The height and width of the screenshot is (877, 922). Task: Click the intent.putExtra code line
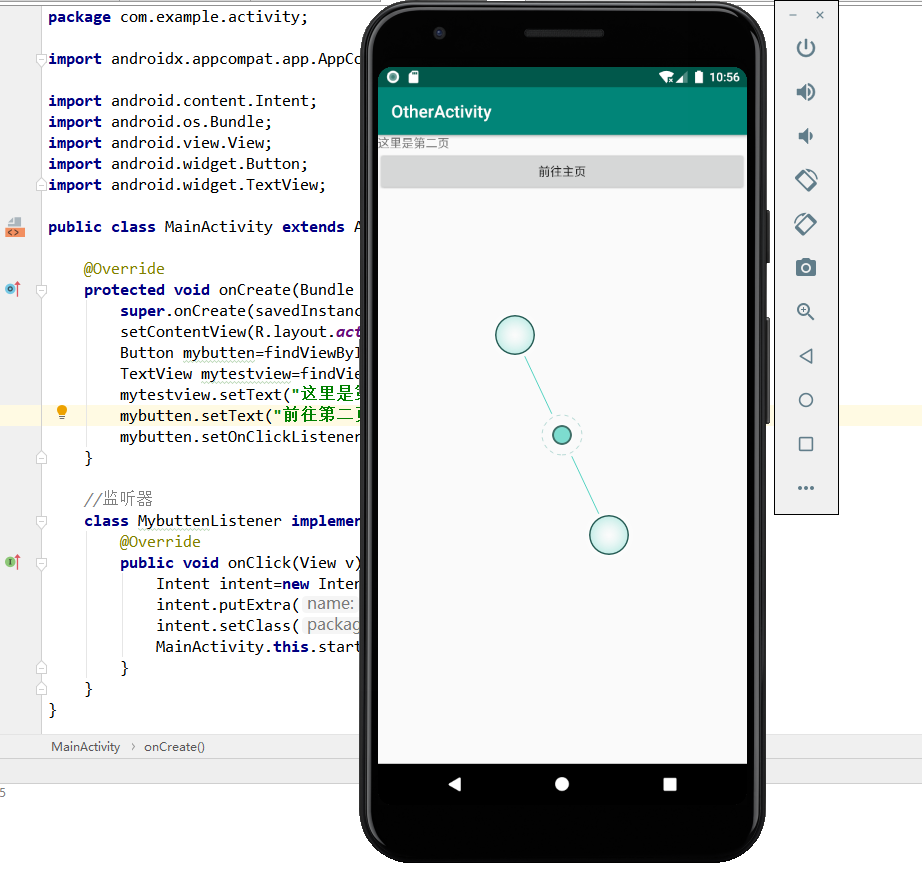click(x=258, y=605)
